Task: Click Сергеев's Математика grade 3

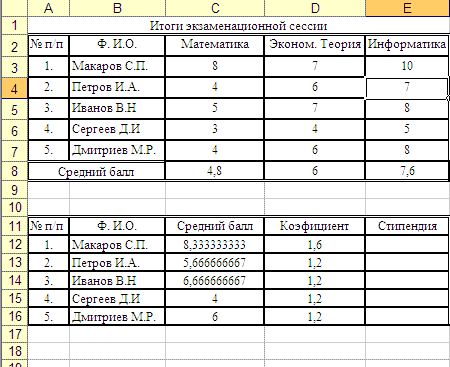Action: 215,129
